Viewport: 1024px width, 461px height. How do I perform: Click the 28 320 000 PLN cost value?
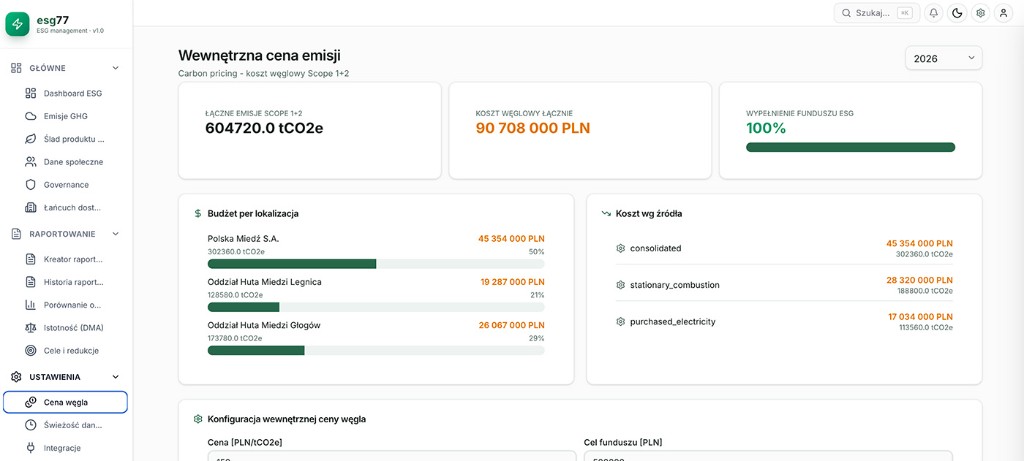[x=920, y=280]
